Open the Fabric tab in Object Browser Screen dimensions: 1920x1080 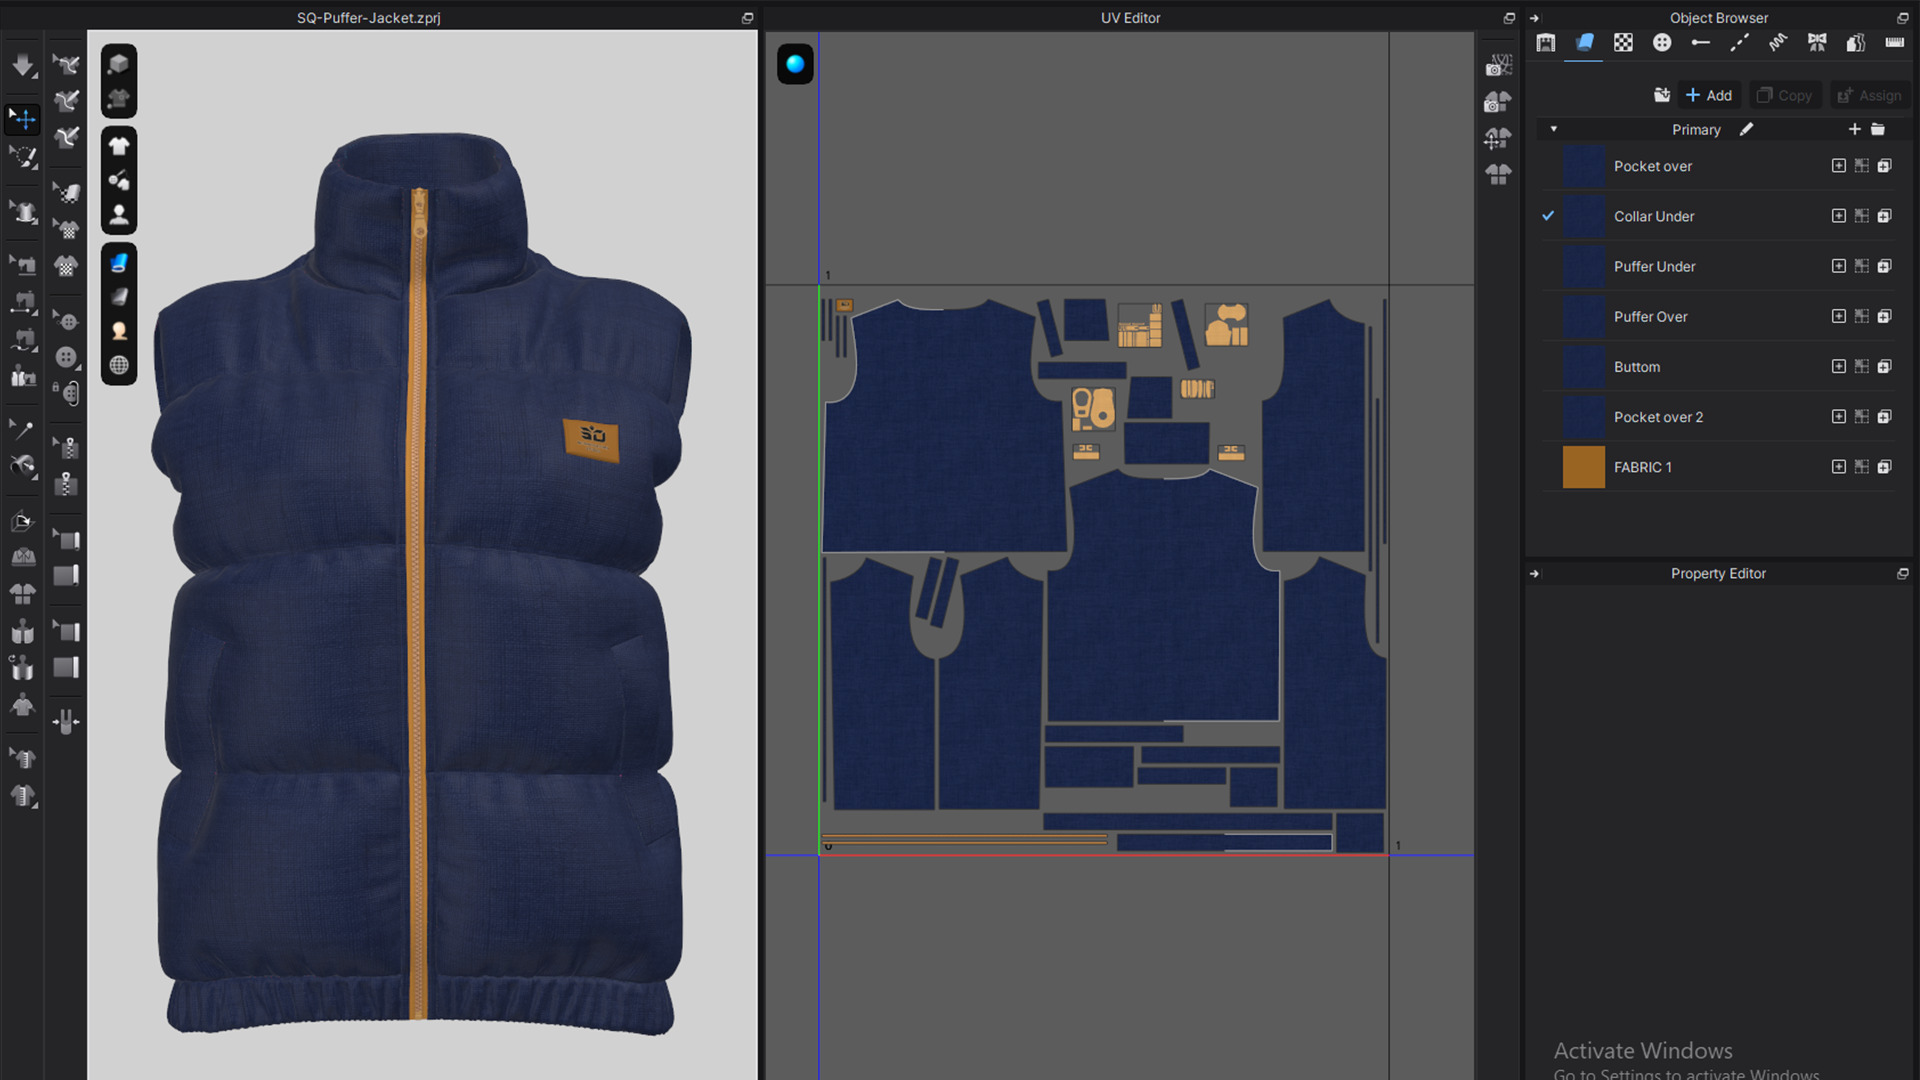pos(1584,42)
